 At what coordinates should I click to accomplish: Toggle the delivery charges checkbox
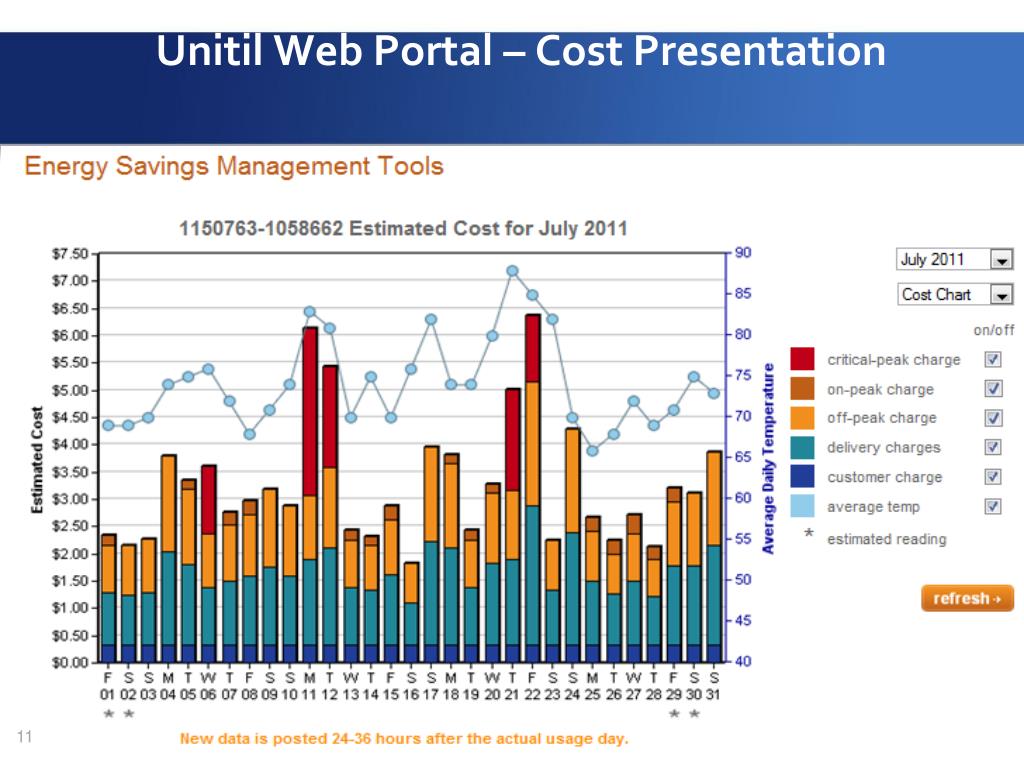(x=993, y=447)
